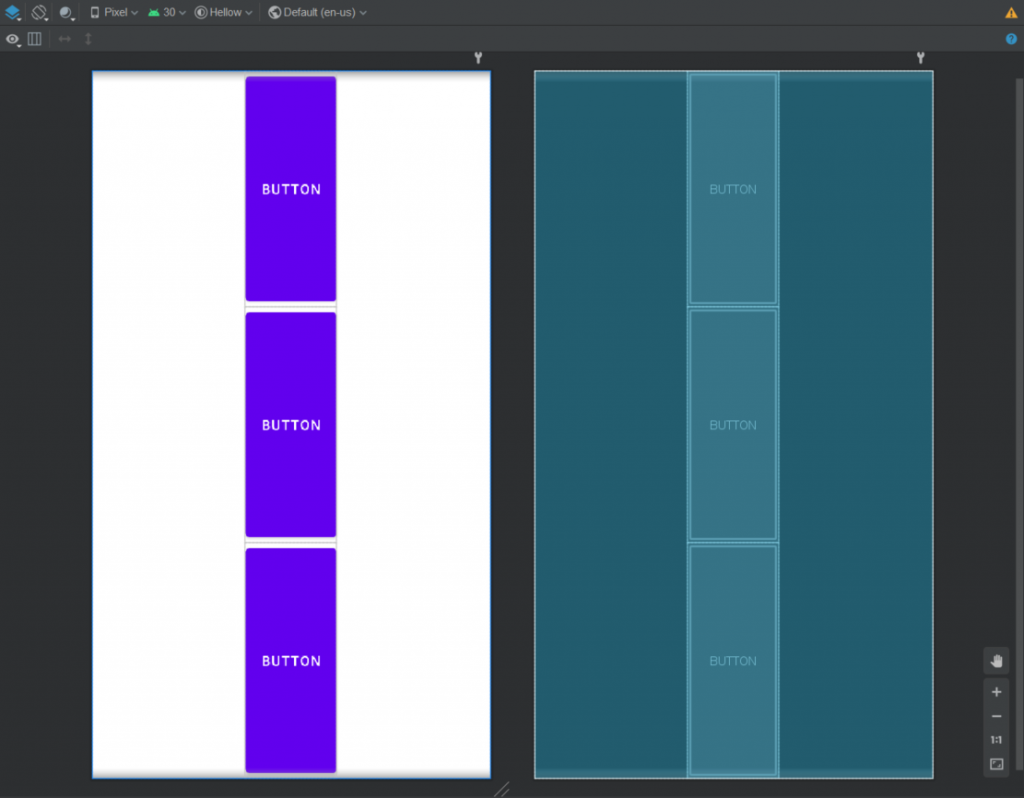
Task: Click the pin icon above blueprint view
Action: click(920, 58)
